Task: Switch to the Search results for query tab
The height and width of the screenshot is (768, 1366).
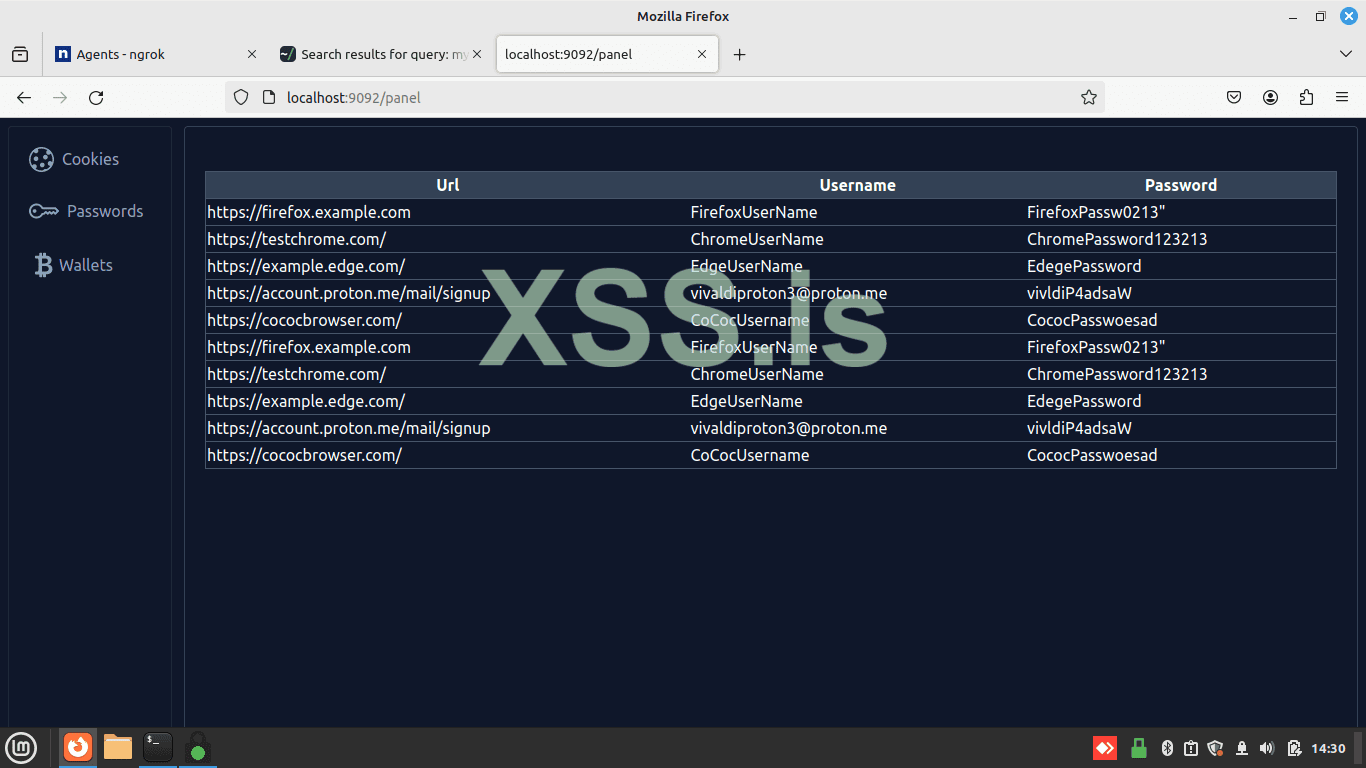Action: click(x=381, y=54)
